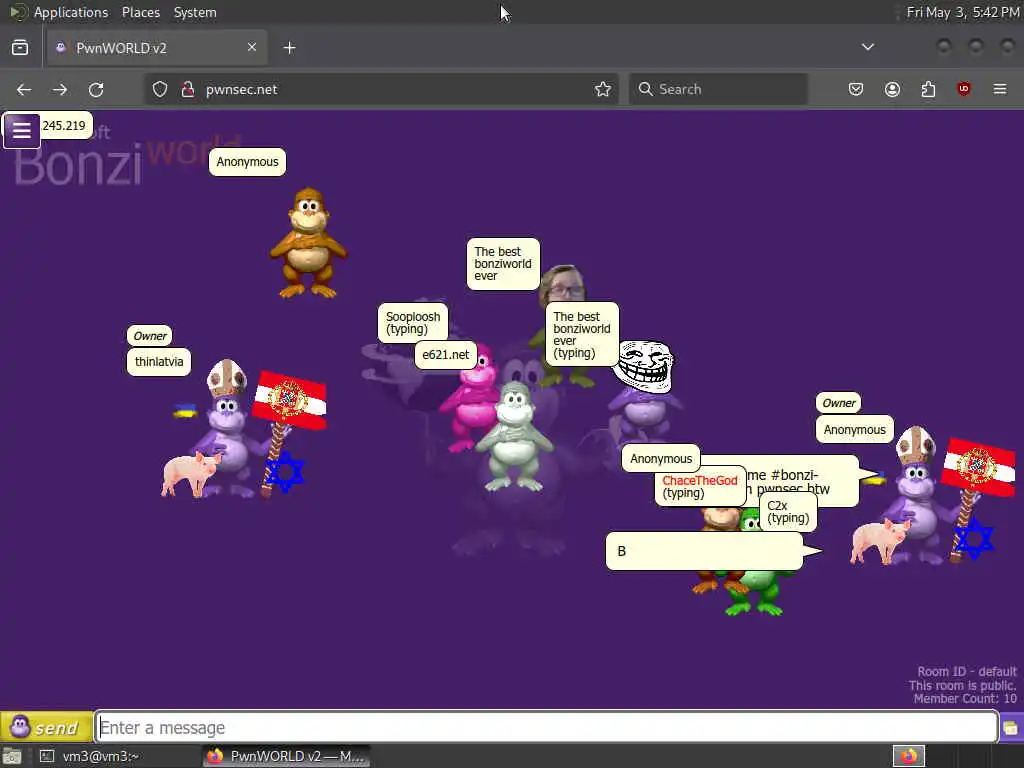1024x768 pixels.
Task: Click the Firefox tab overview icon
Action: pyautogui.click(x=20, y=48)
